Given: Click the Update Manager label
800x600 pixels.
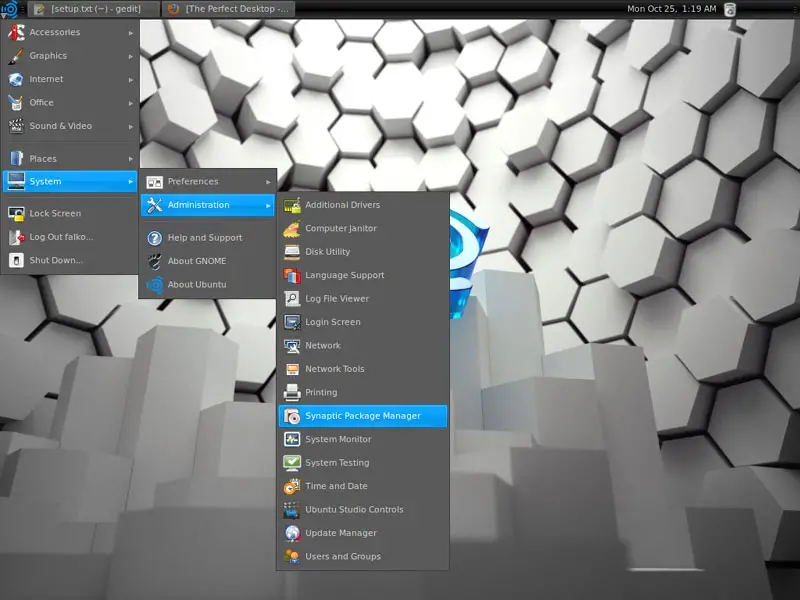Looking at the screenshot, I should pyautogui.click(x=341, y=533).
